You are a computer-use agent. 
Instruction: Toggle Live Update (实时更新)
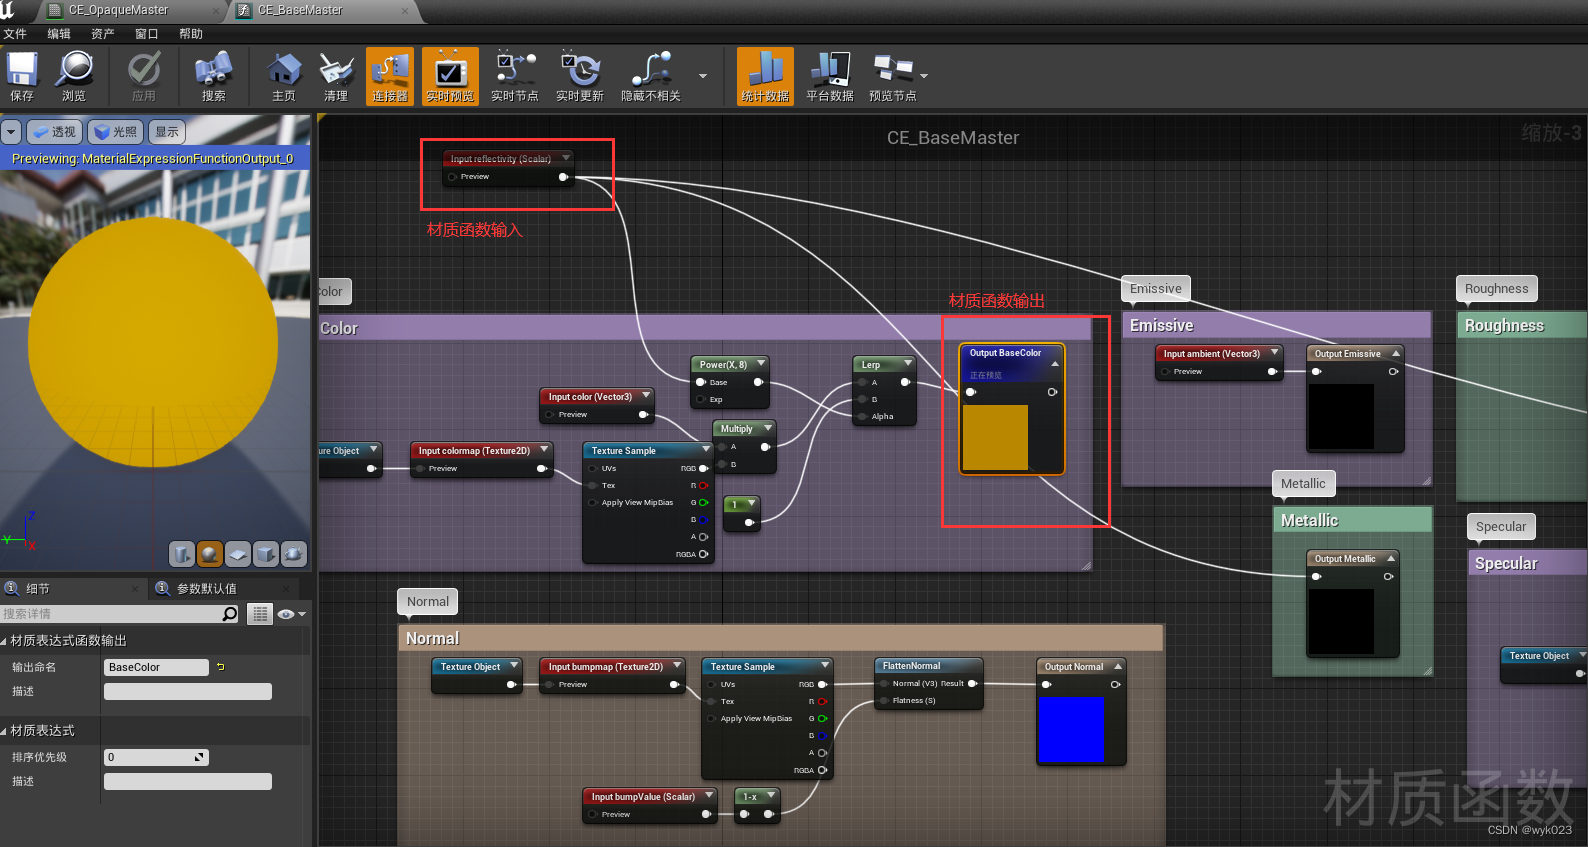point(580,76)
